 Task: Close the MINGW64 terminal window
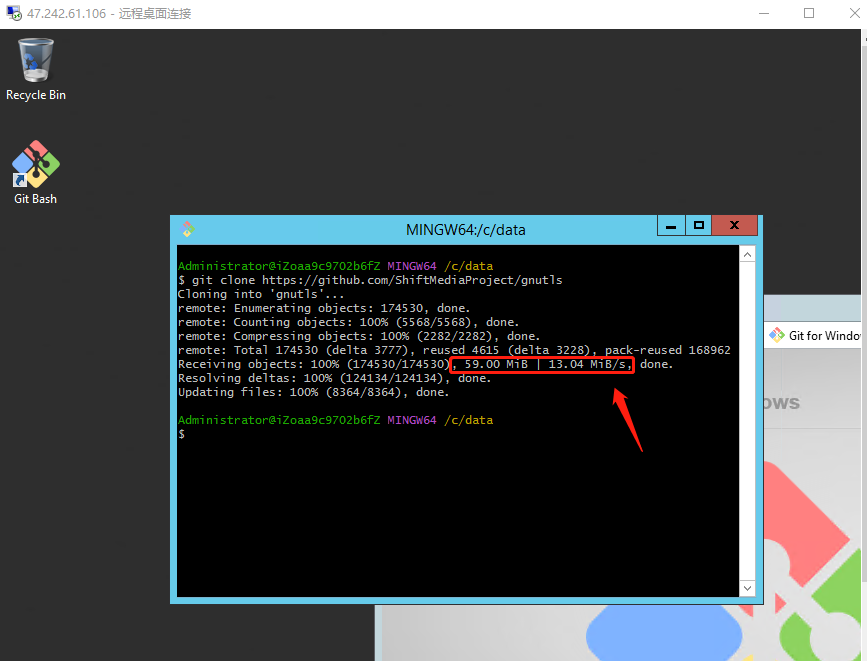coord(735,226)
